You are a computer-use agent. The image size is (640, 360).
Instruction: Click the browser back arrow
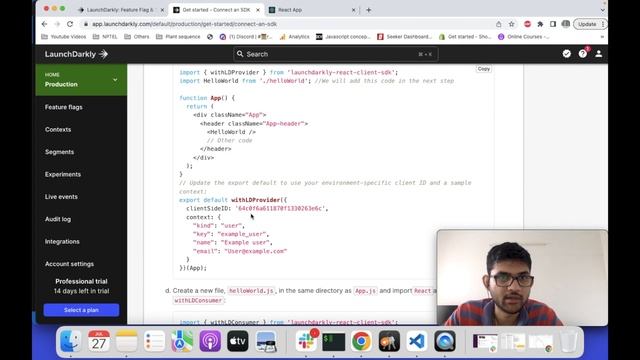44,24
